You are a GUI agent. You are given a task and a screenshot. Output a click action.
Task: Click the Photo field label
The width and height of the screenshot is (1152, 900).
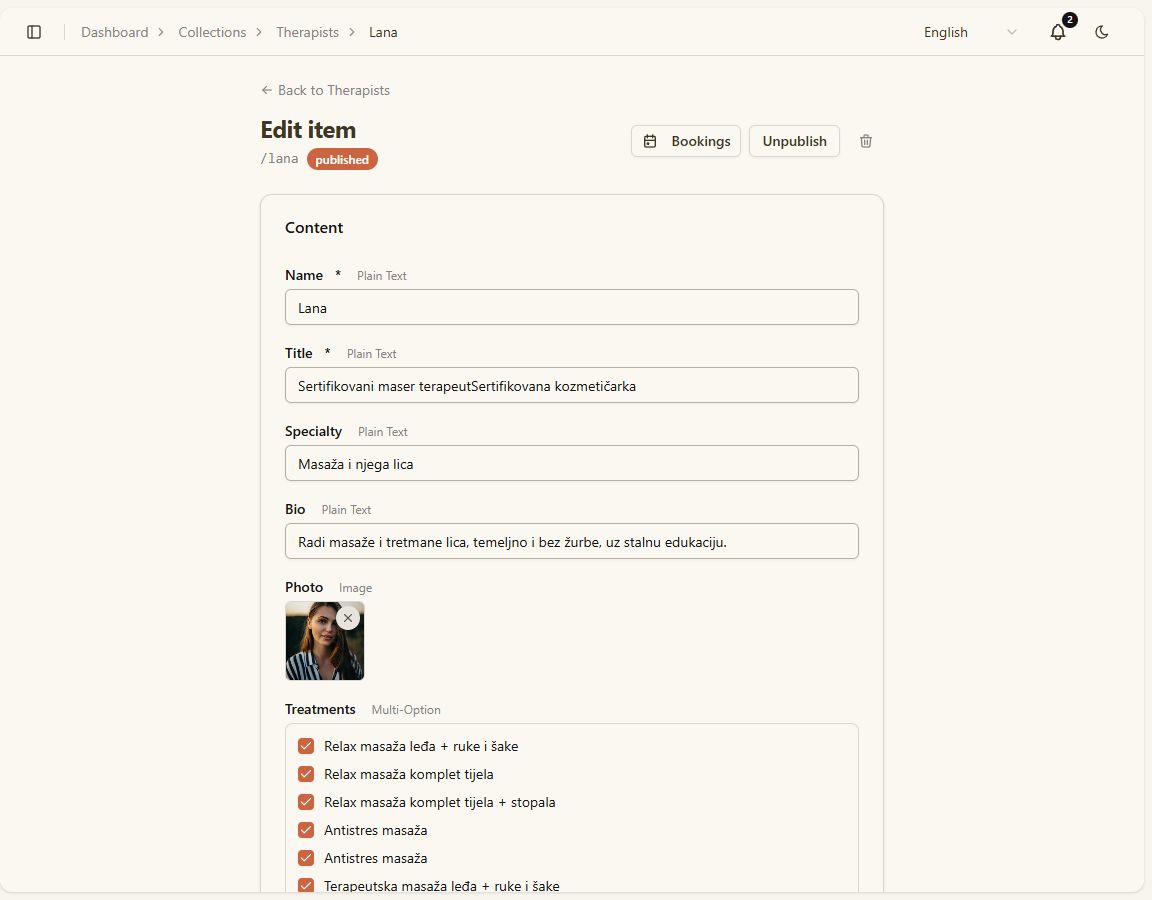tap(304, 587)
